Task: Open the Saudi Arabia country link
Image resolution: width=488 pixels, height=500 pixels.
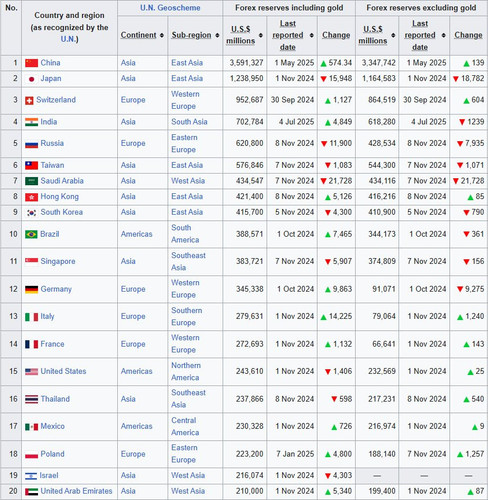Action: 62,181
